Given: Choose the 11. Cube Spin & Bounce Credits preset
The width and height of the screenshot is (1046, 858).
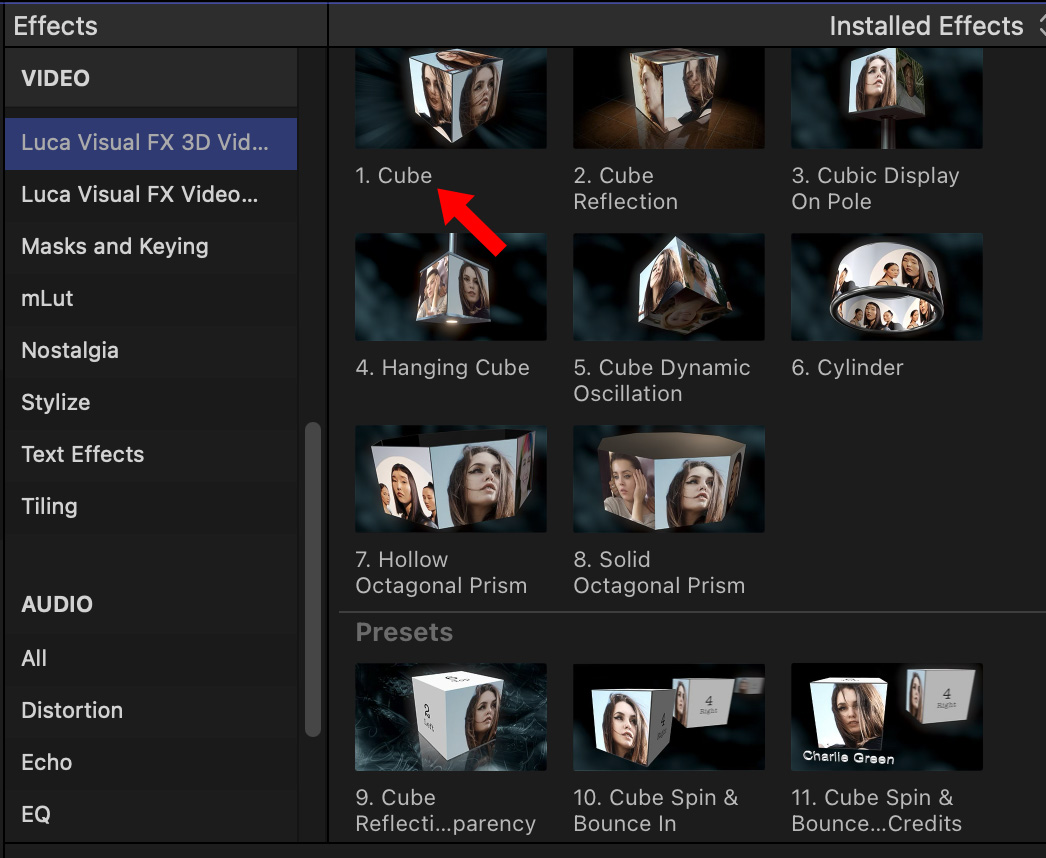Looking at the screenshot, I should click(x=886, y=716).
